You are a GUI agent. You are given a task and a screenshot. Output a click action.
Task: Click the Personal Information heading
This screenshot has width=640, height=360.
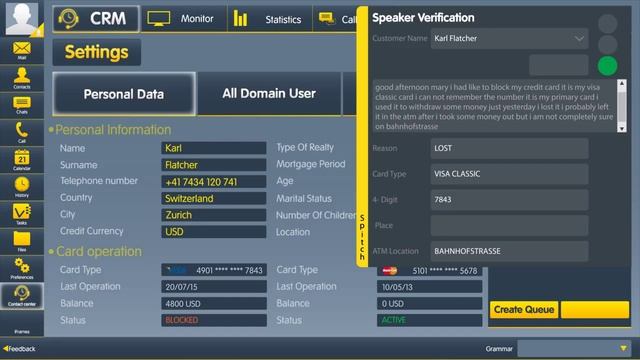(113, 130)
